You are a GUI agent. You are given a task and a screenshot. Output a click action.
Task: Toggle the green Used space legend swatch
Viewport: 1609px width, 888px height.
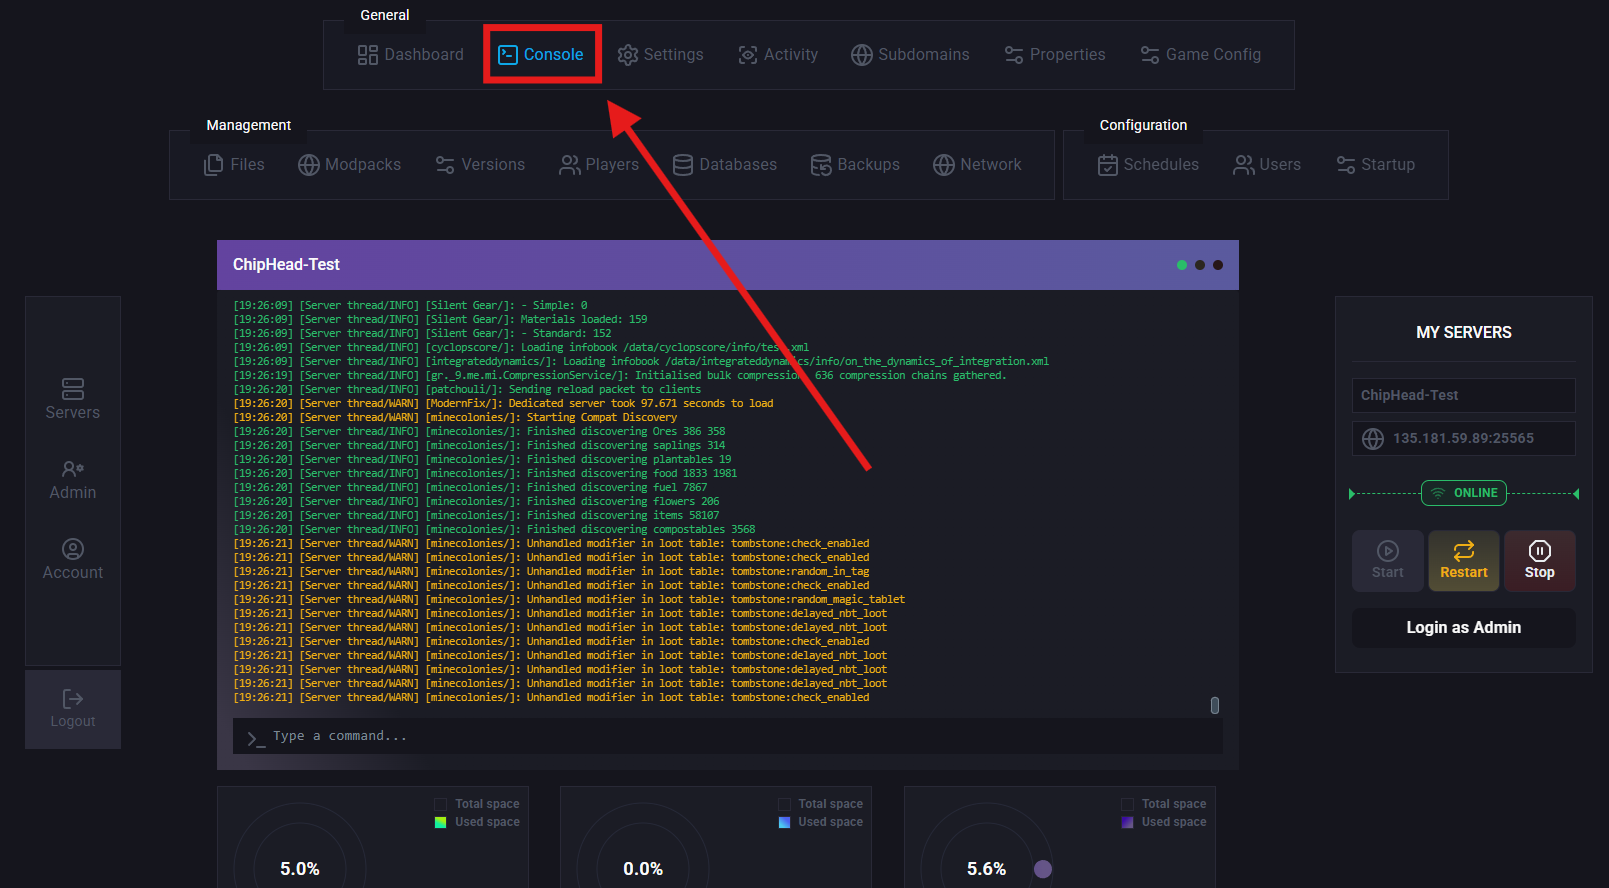441,822
